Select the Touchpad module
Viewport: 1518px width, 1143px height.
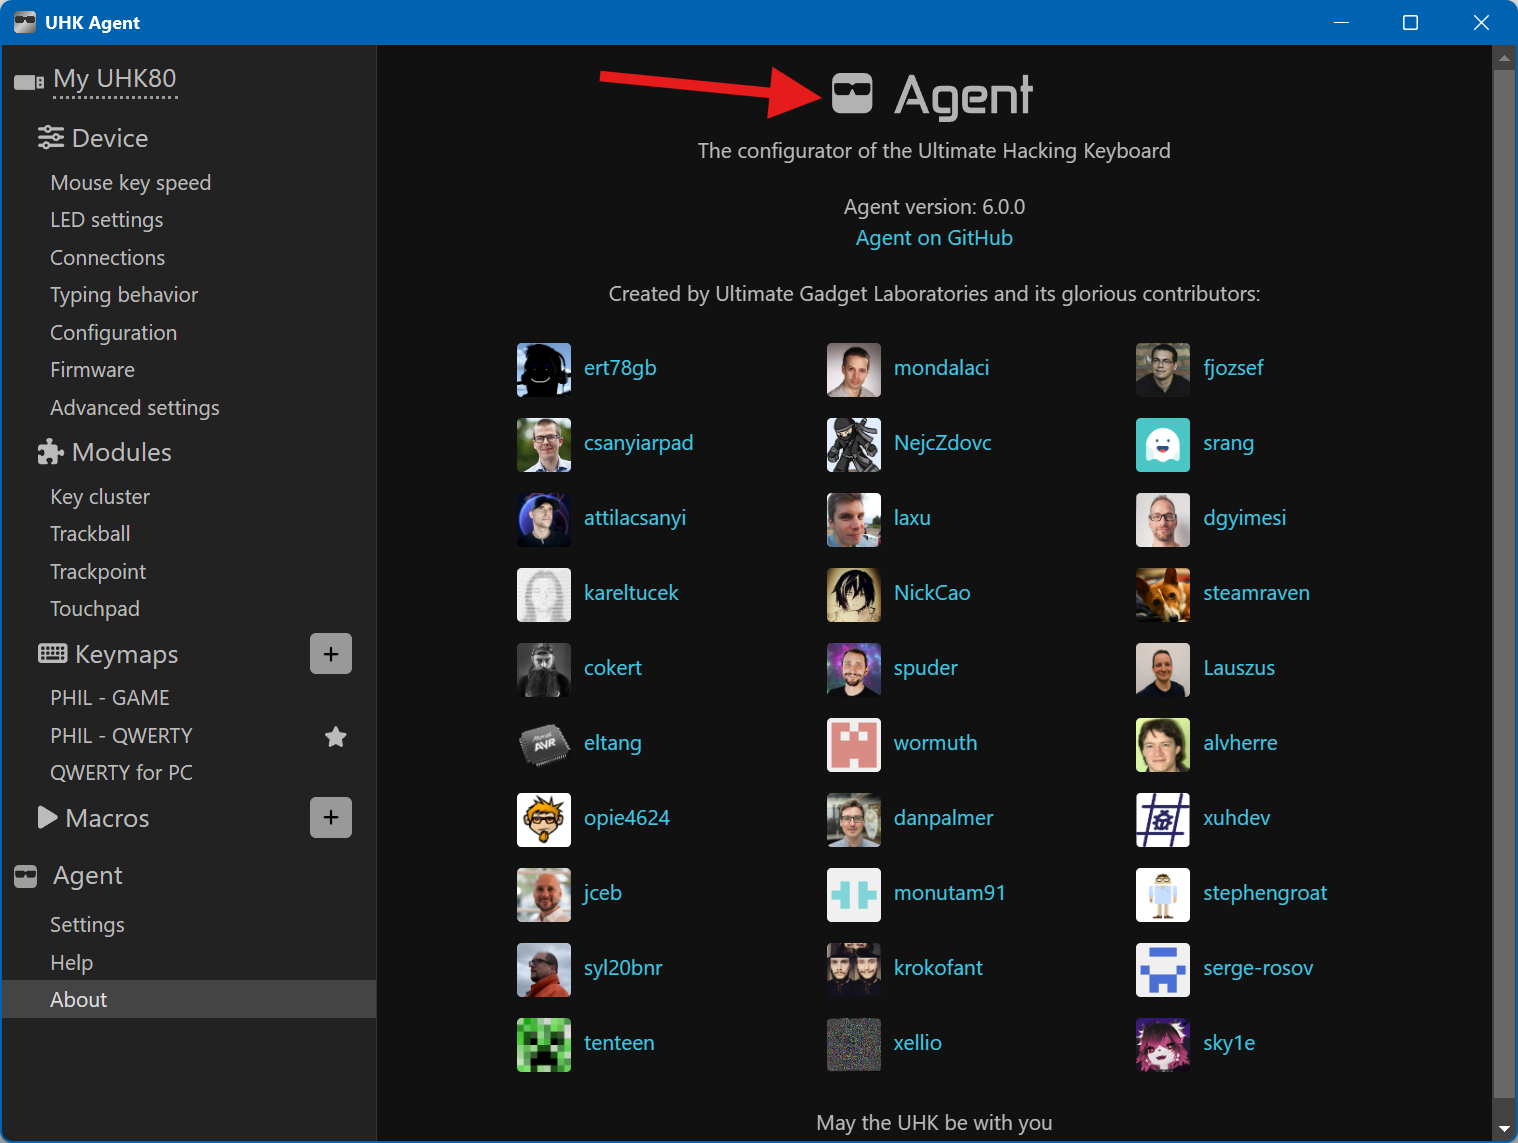[95, 609]
